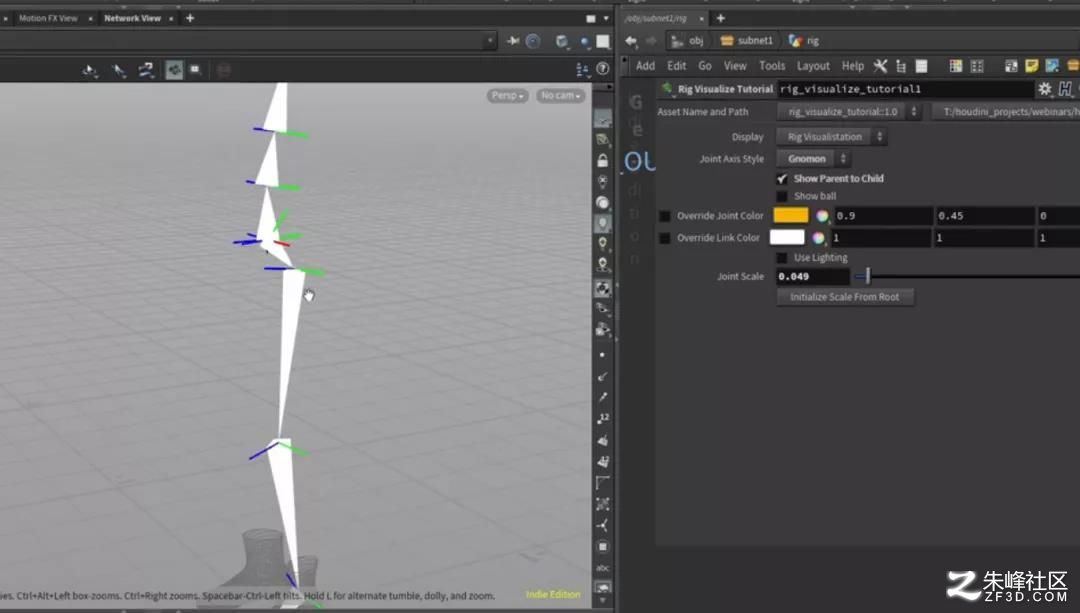The width and height of the screenshot is (1080, 613).
Task: Open the joint color wheel picker
Action: click(x=822, y=216)
